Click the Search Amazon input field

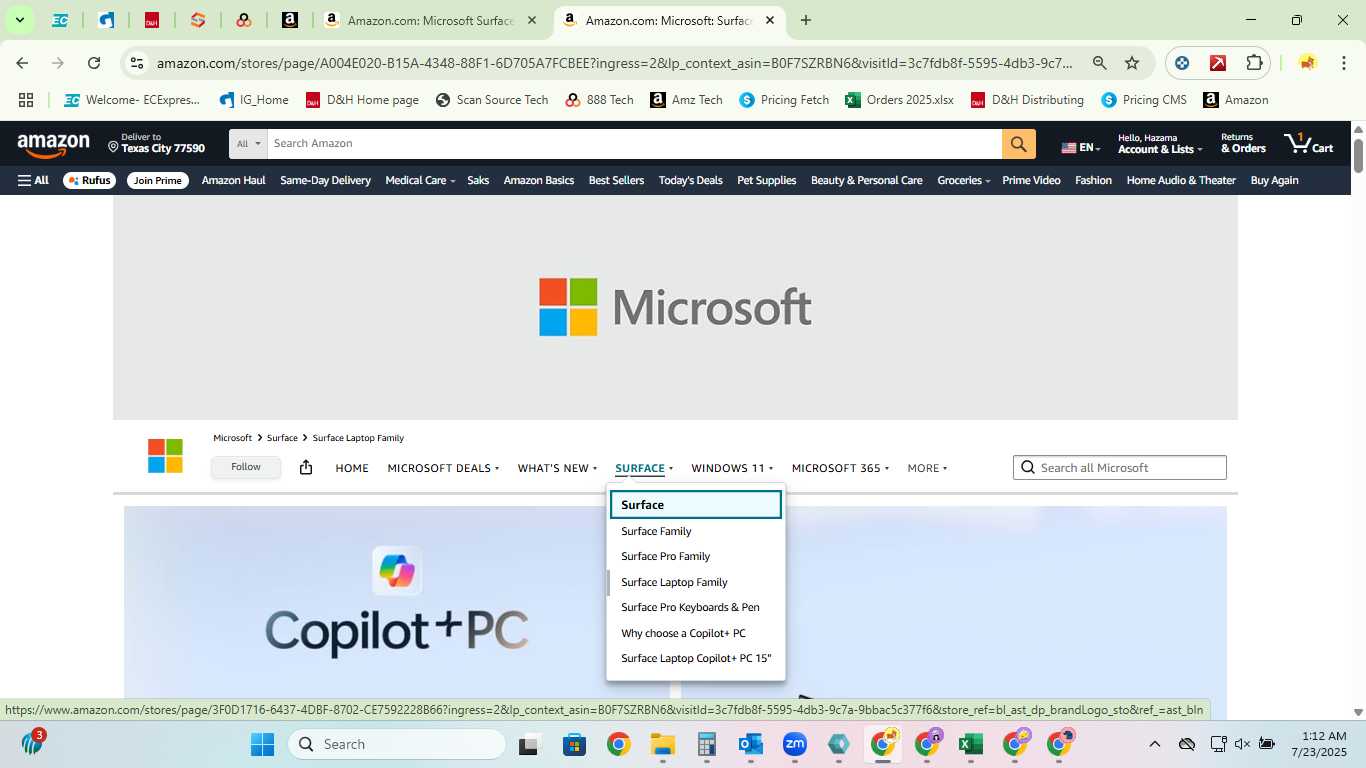point(635,144)
